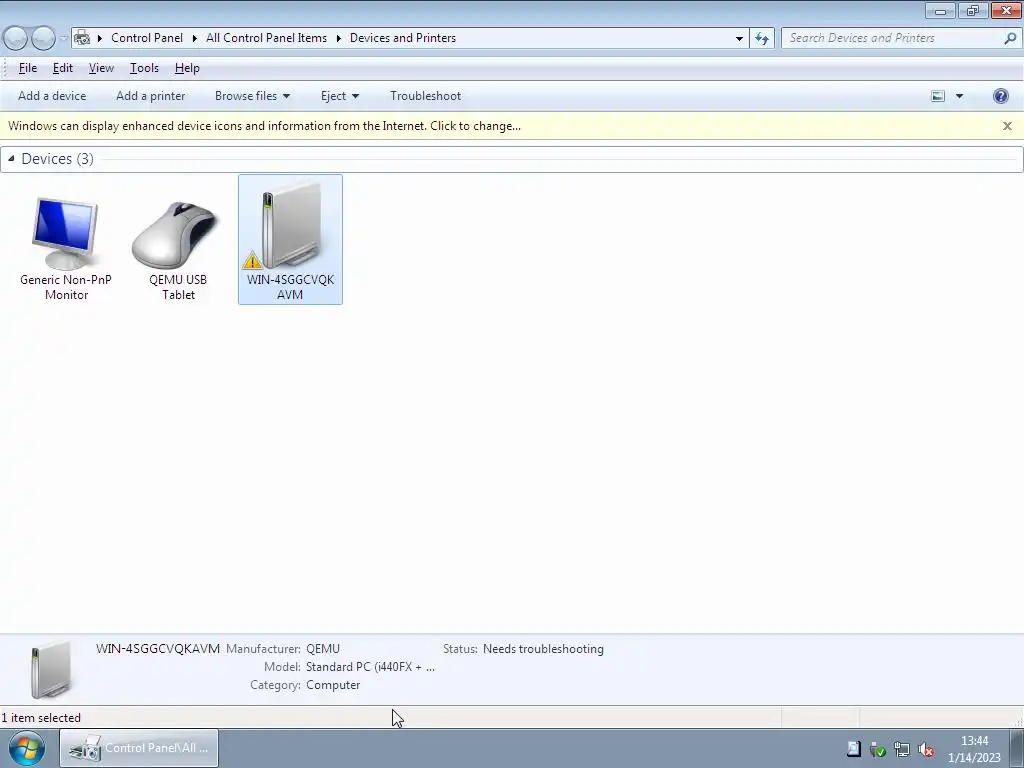Open the address bar history dropdown

[739, 39]
